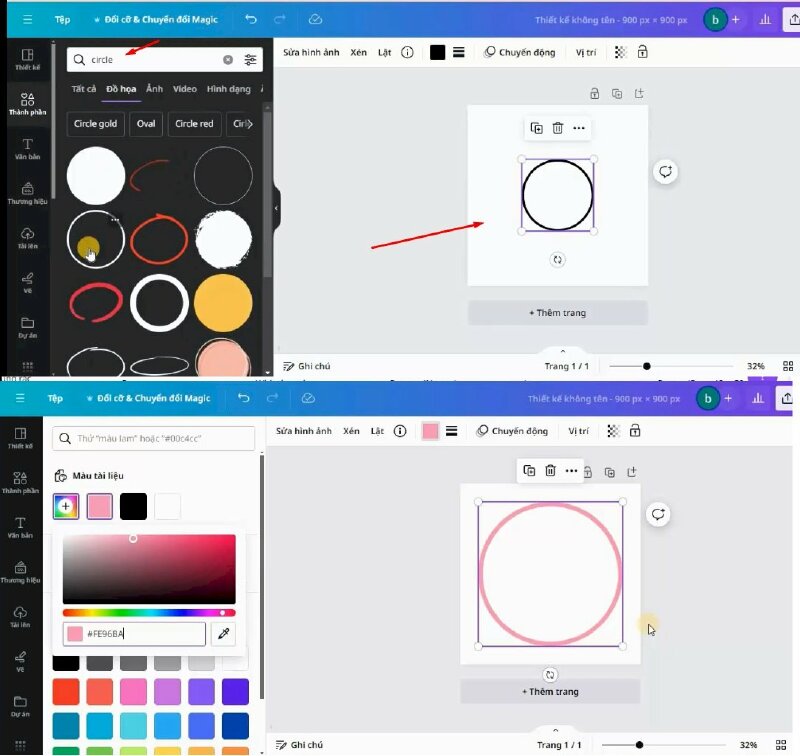Open filter options icon in circle search bar
800x756 pixels.
[x=250, y=60]
